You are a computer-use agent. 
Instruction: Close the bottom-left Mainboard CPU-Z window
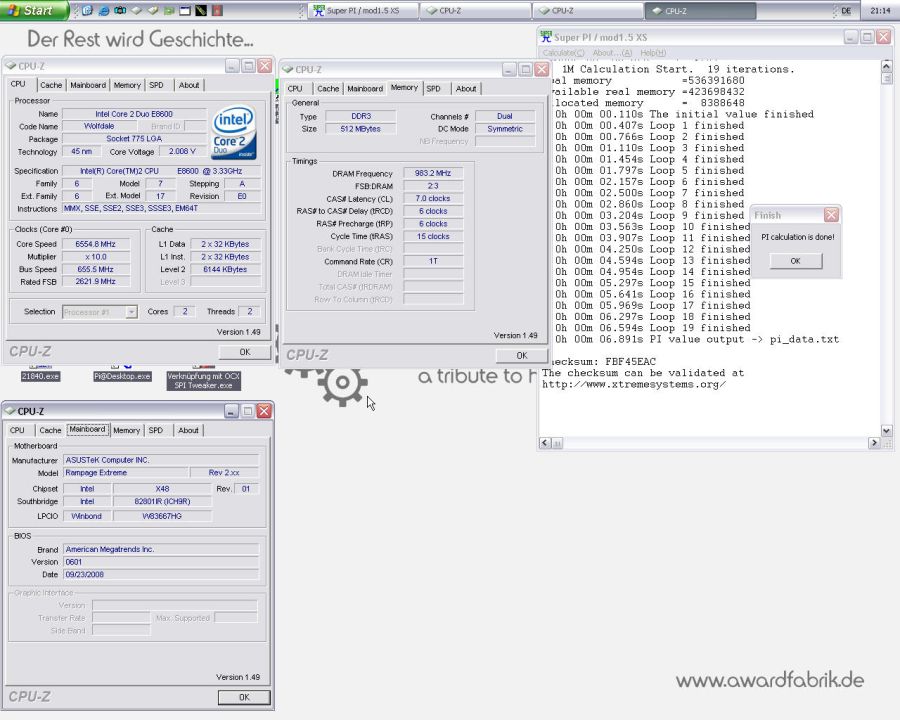coord(263,411)
